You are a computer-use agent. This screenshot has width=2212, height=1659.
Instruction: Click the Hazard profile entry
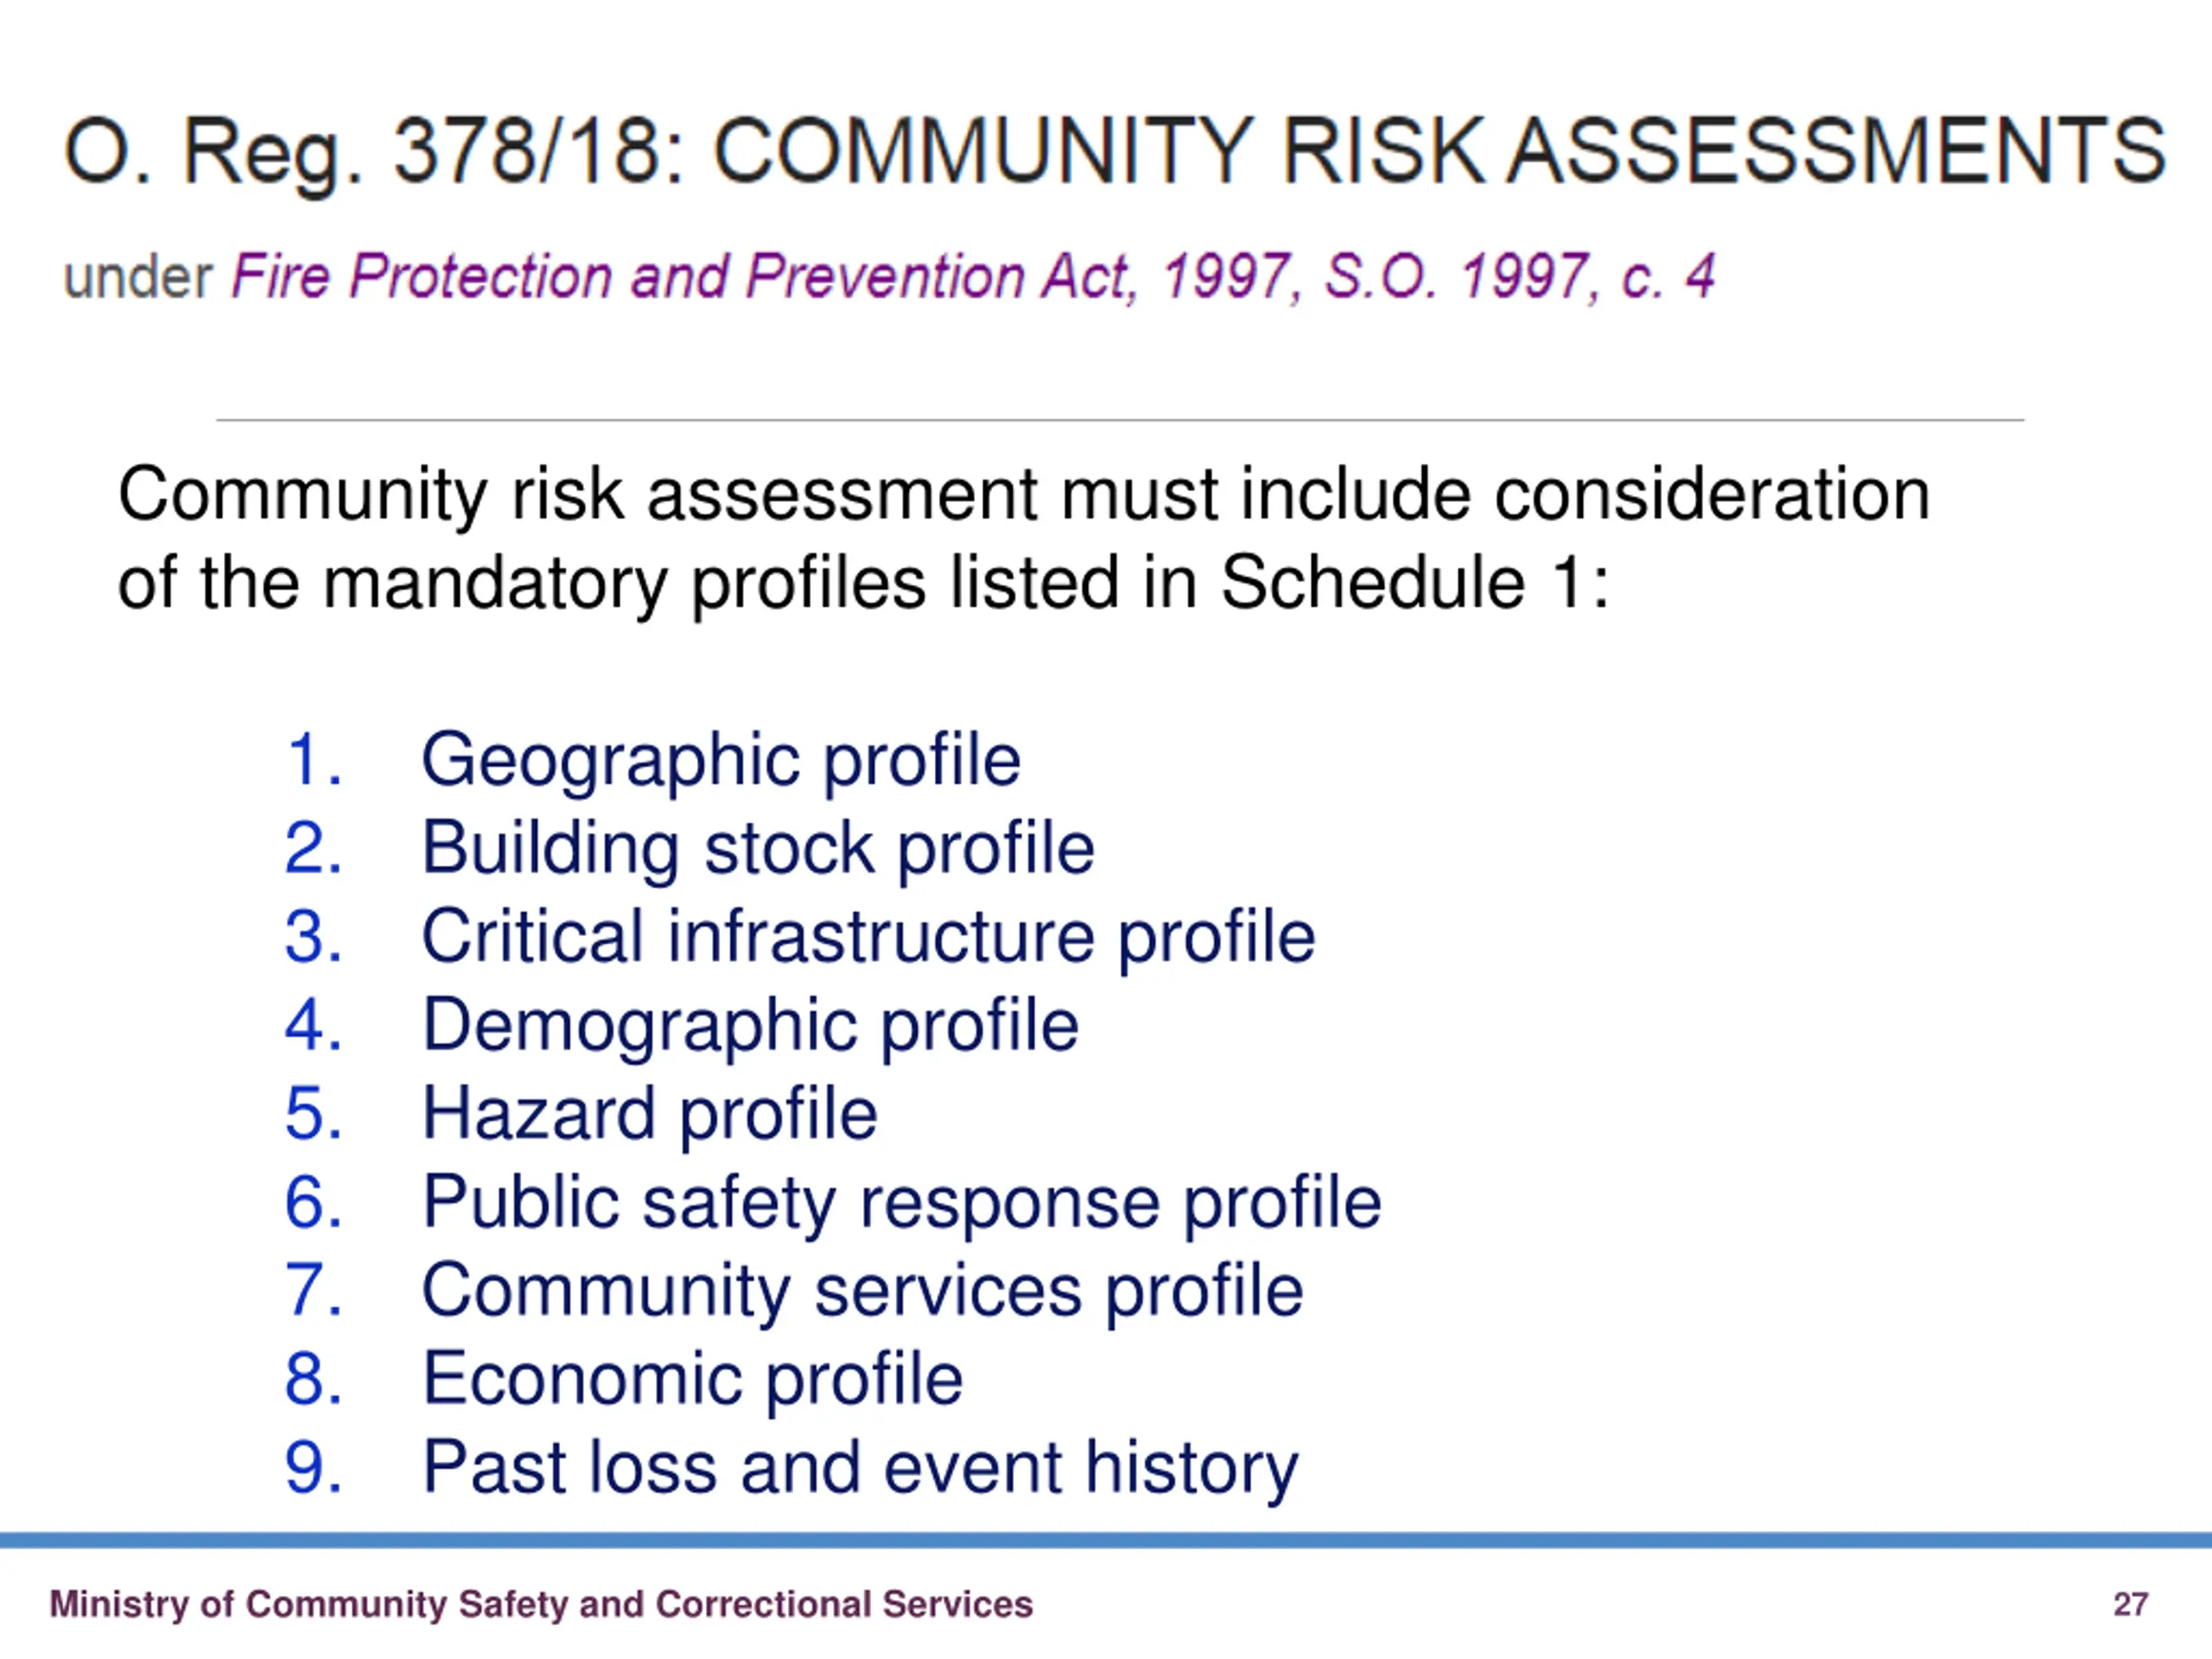pos(650,1114)
